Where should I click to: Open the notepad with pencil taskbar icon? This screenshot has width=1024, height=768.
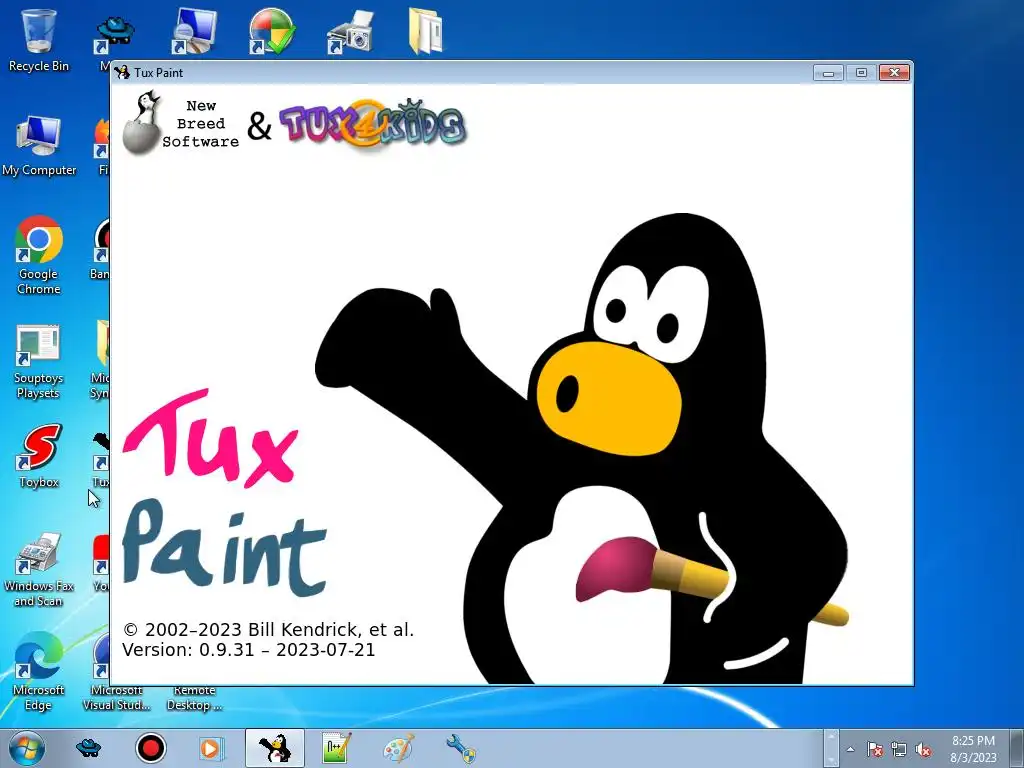point(336,748)
